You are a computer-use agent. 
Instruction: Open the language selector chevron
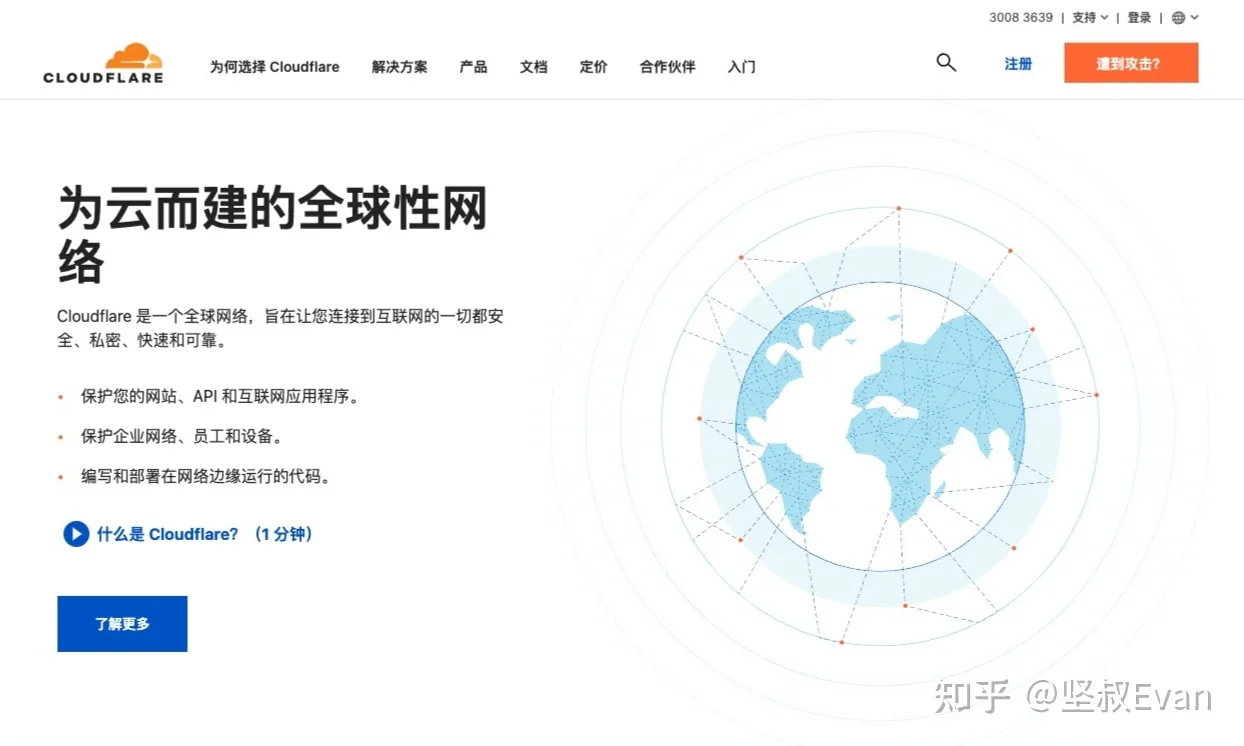[x=1194, y=18]
